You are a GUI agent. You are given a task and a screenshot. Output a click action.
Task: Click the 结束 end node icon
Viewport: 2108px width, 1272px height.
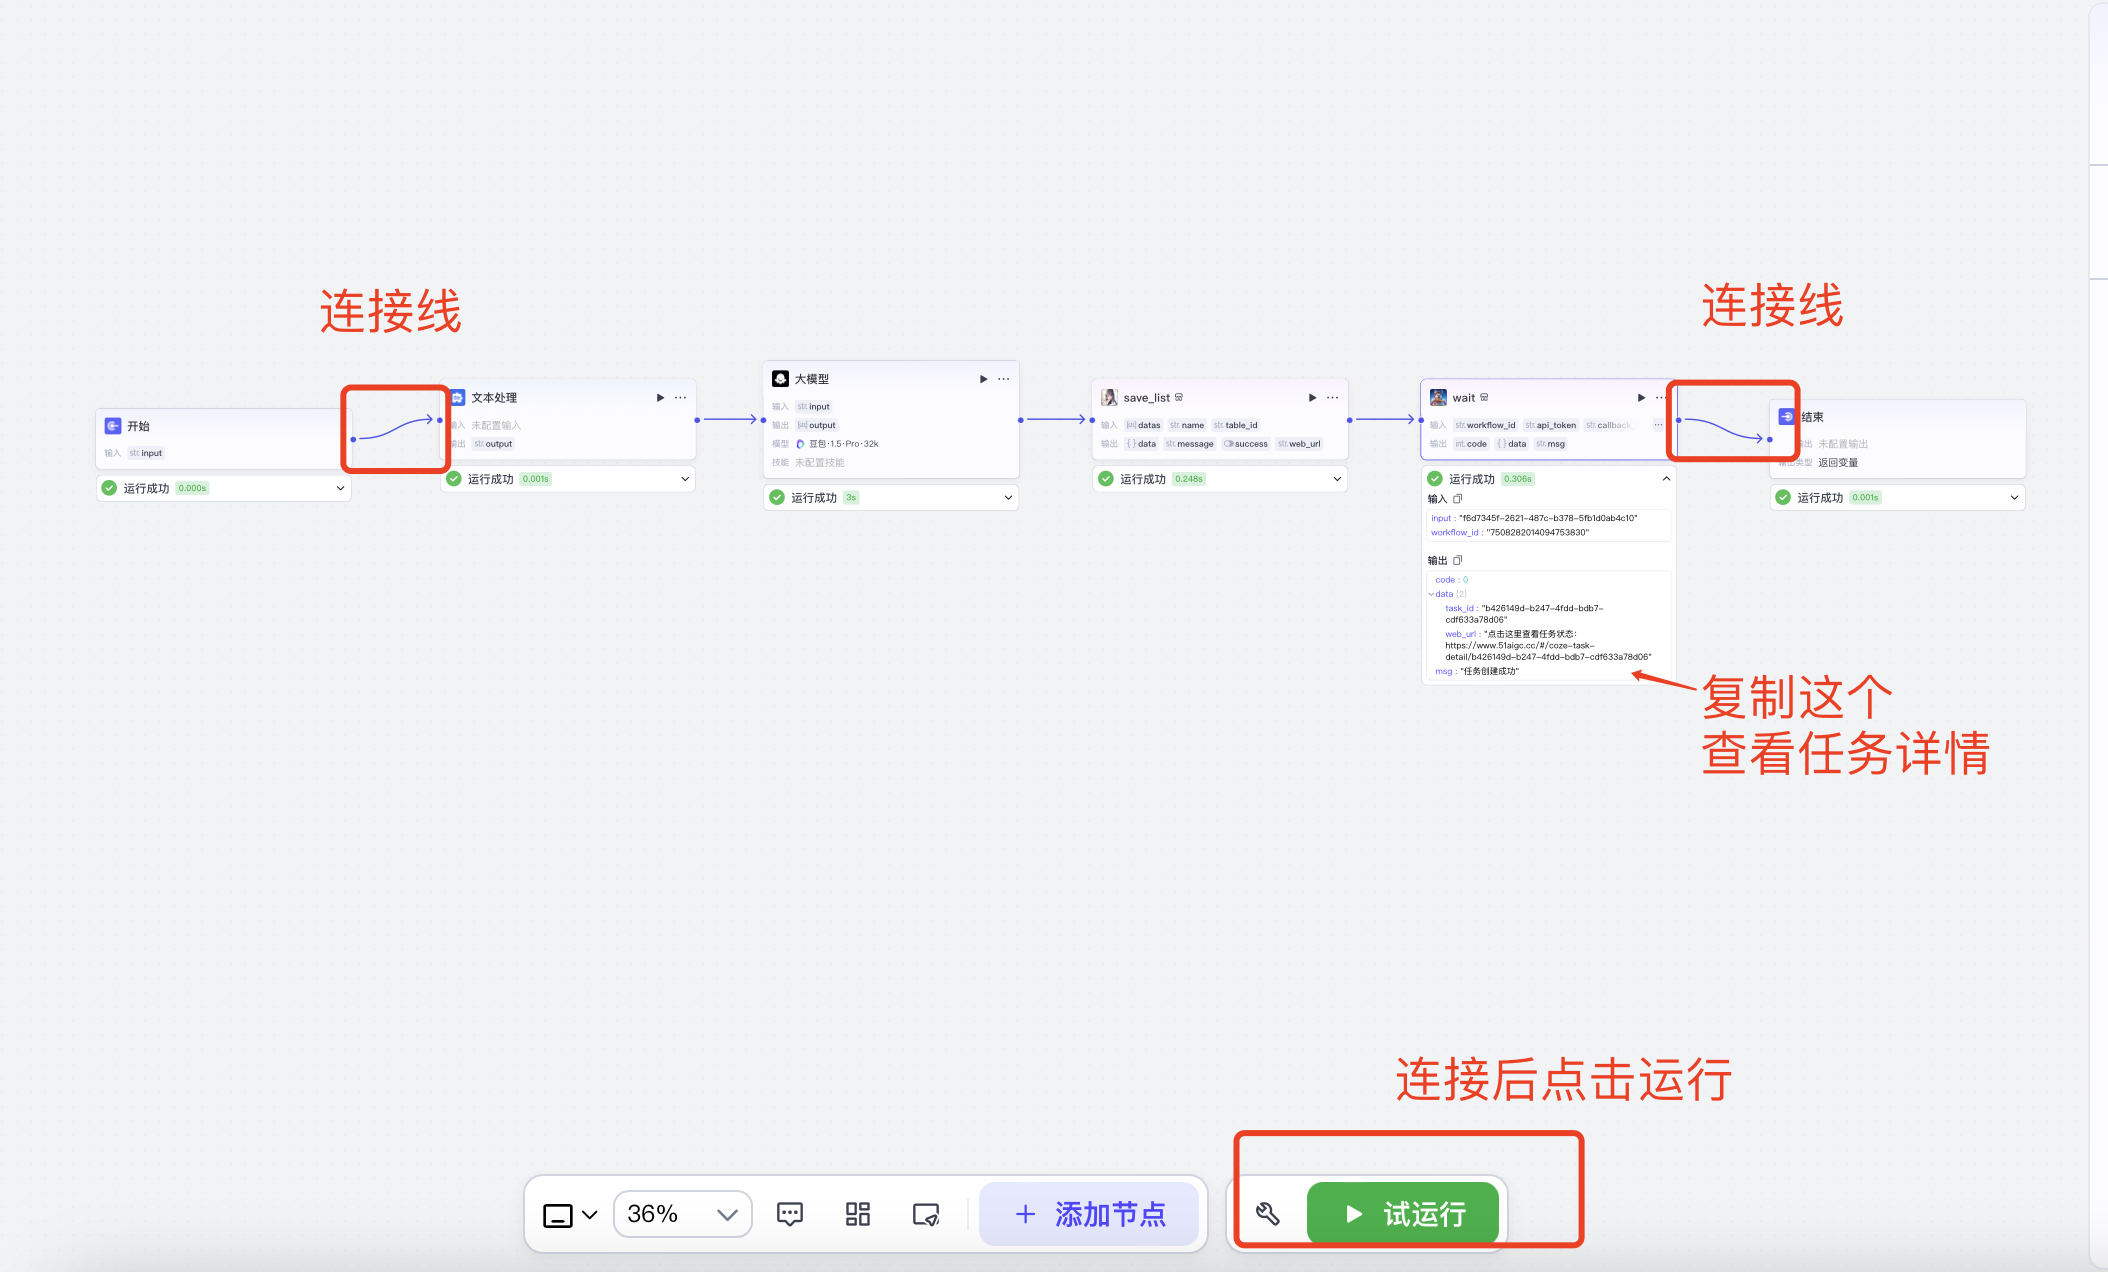point(1787,416)
